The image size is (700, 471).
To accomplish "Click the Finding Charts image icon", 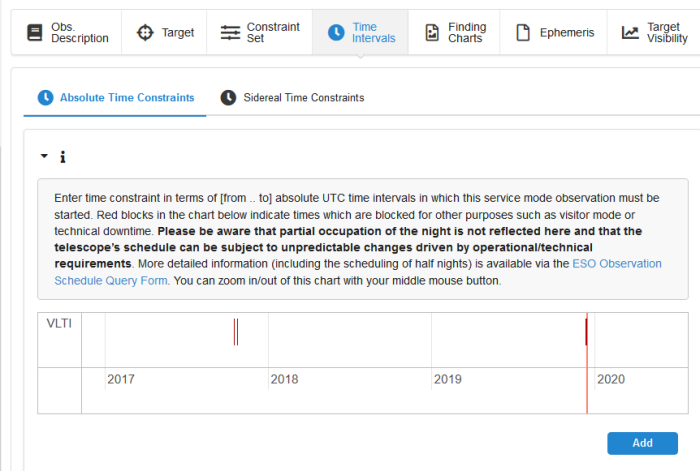I will [x=432, y=33].
